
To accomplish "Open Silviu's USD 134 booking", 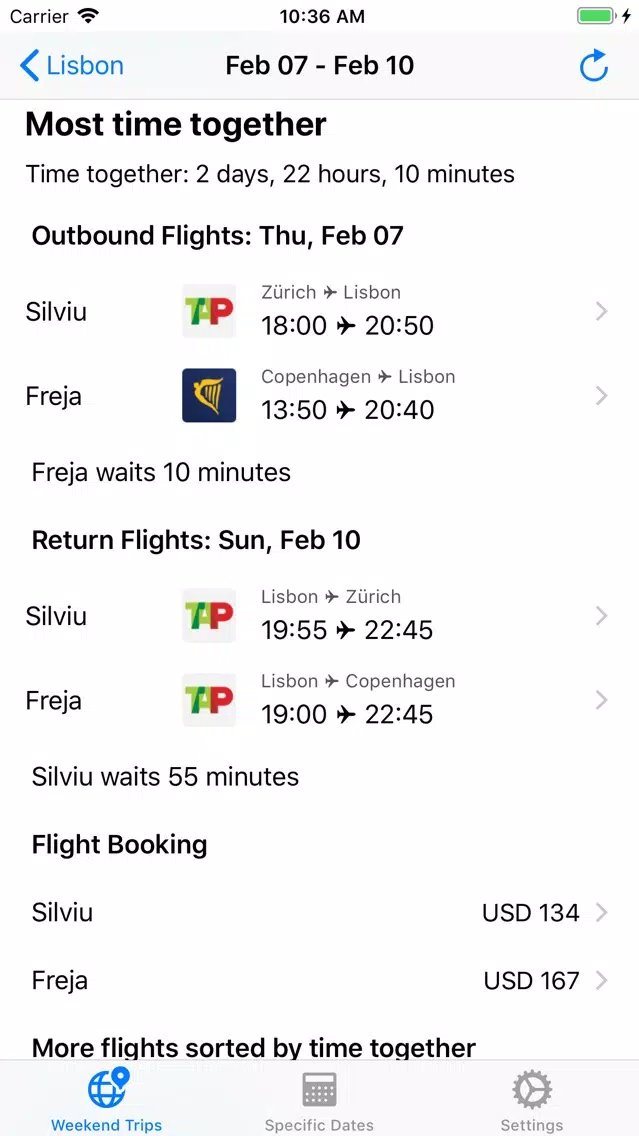I will 320,913.
